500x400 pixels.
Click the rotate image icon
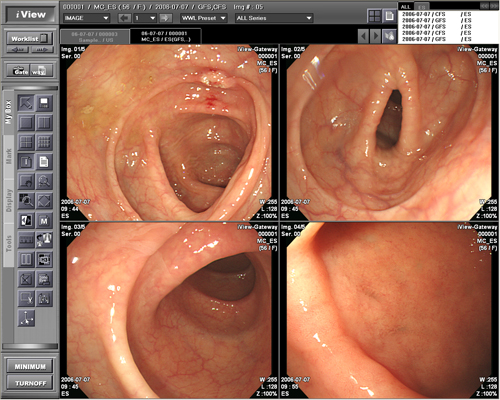click(x=44, y=240)
